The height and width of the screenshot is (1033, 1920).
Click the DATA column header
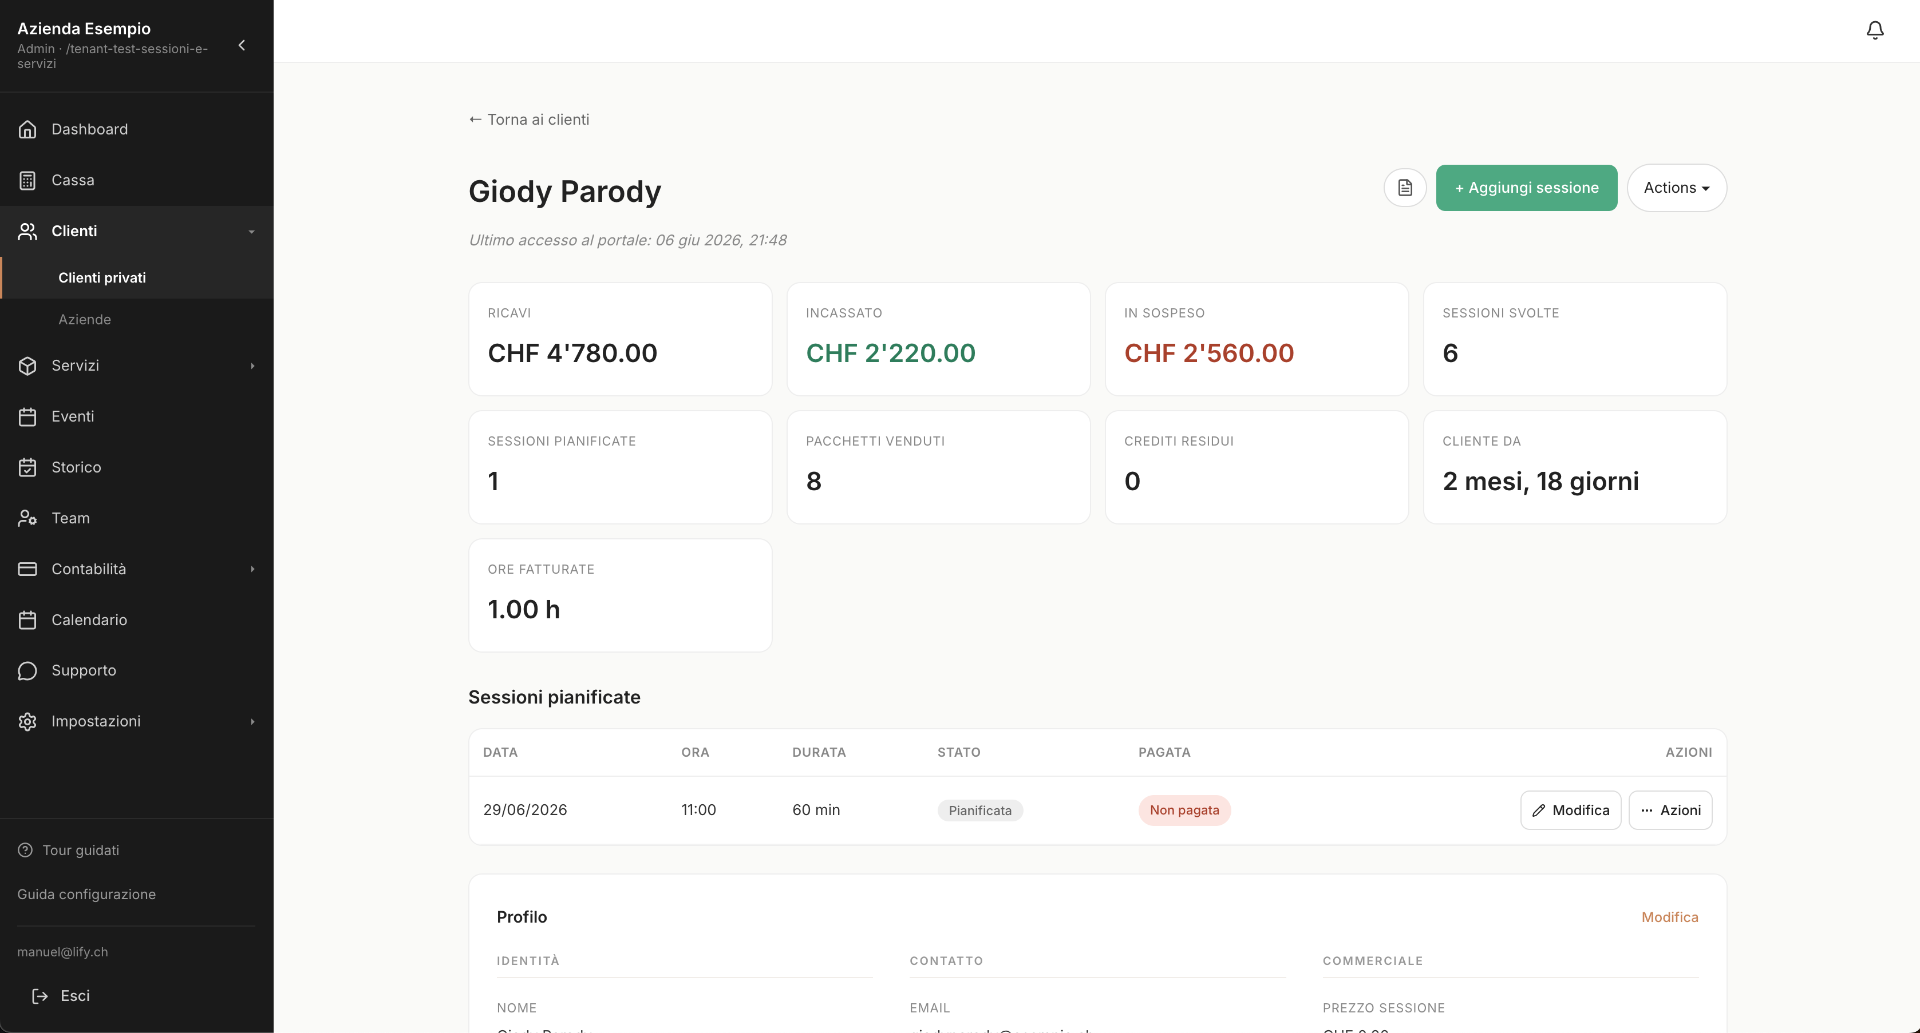tap(500, 752)
